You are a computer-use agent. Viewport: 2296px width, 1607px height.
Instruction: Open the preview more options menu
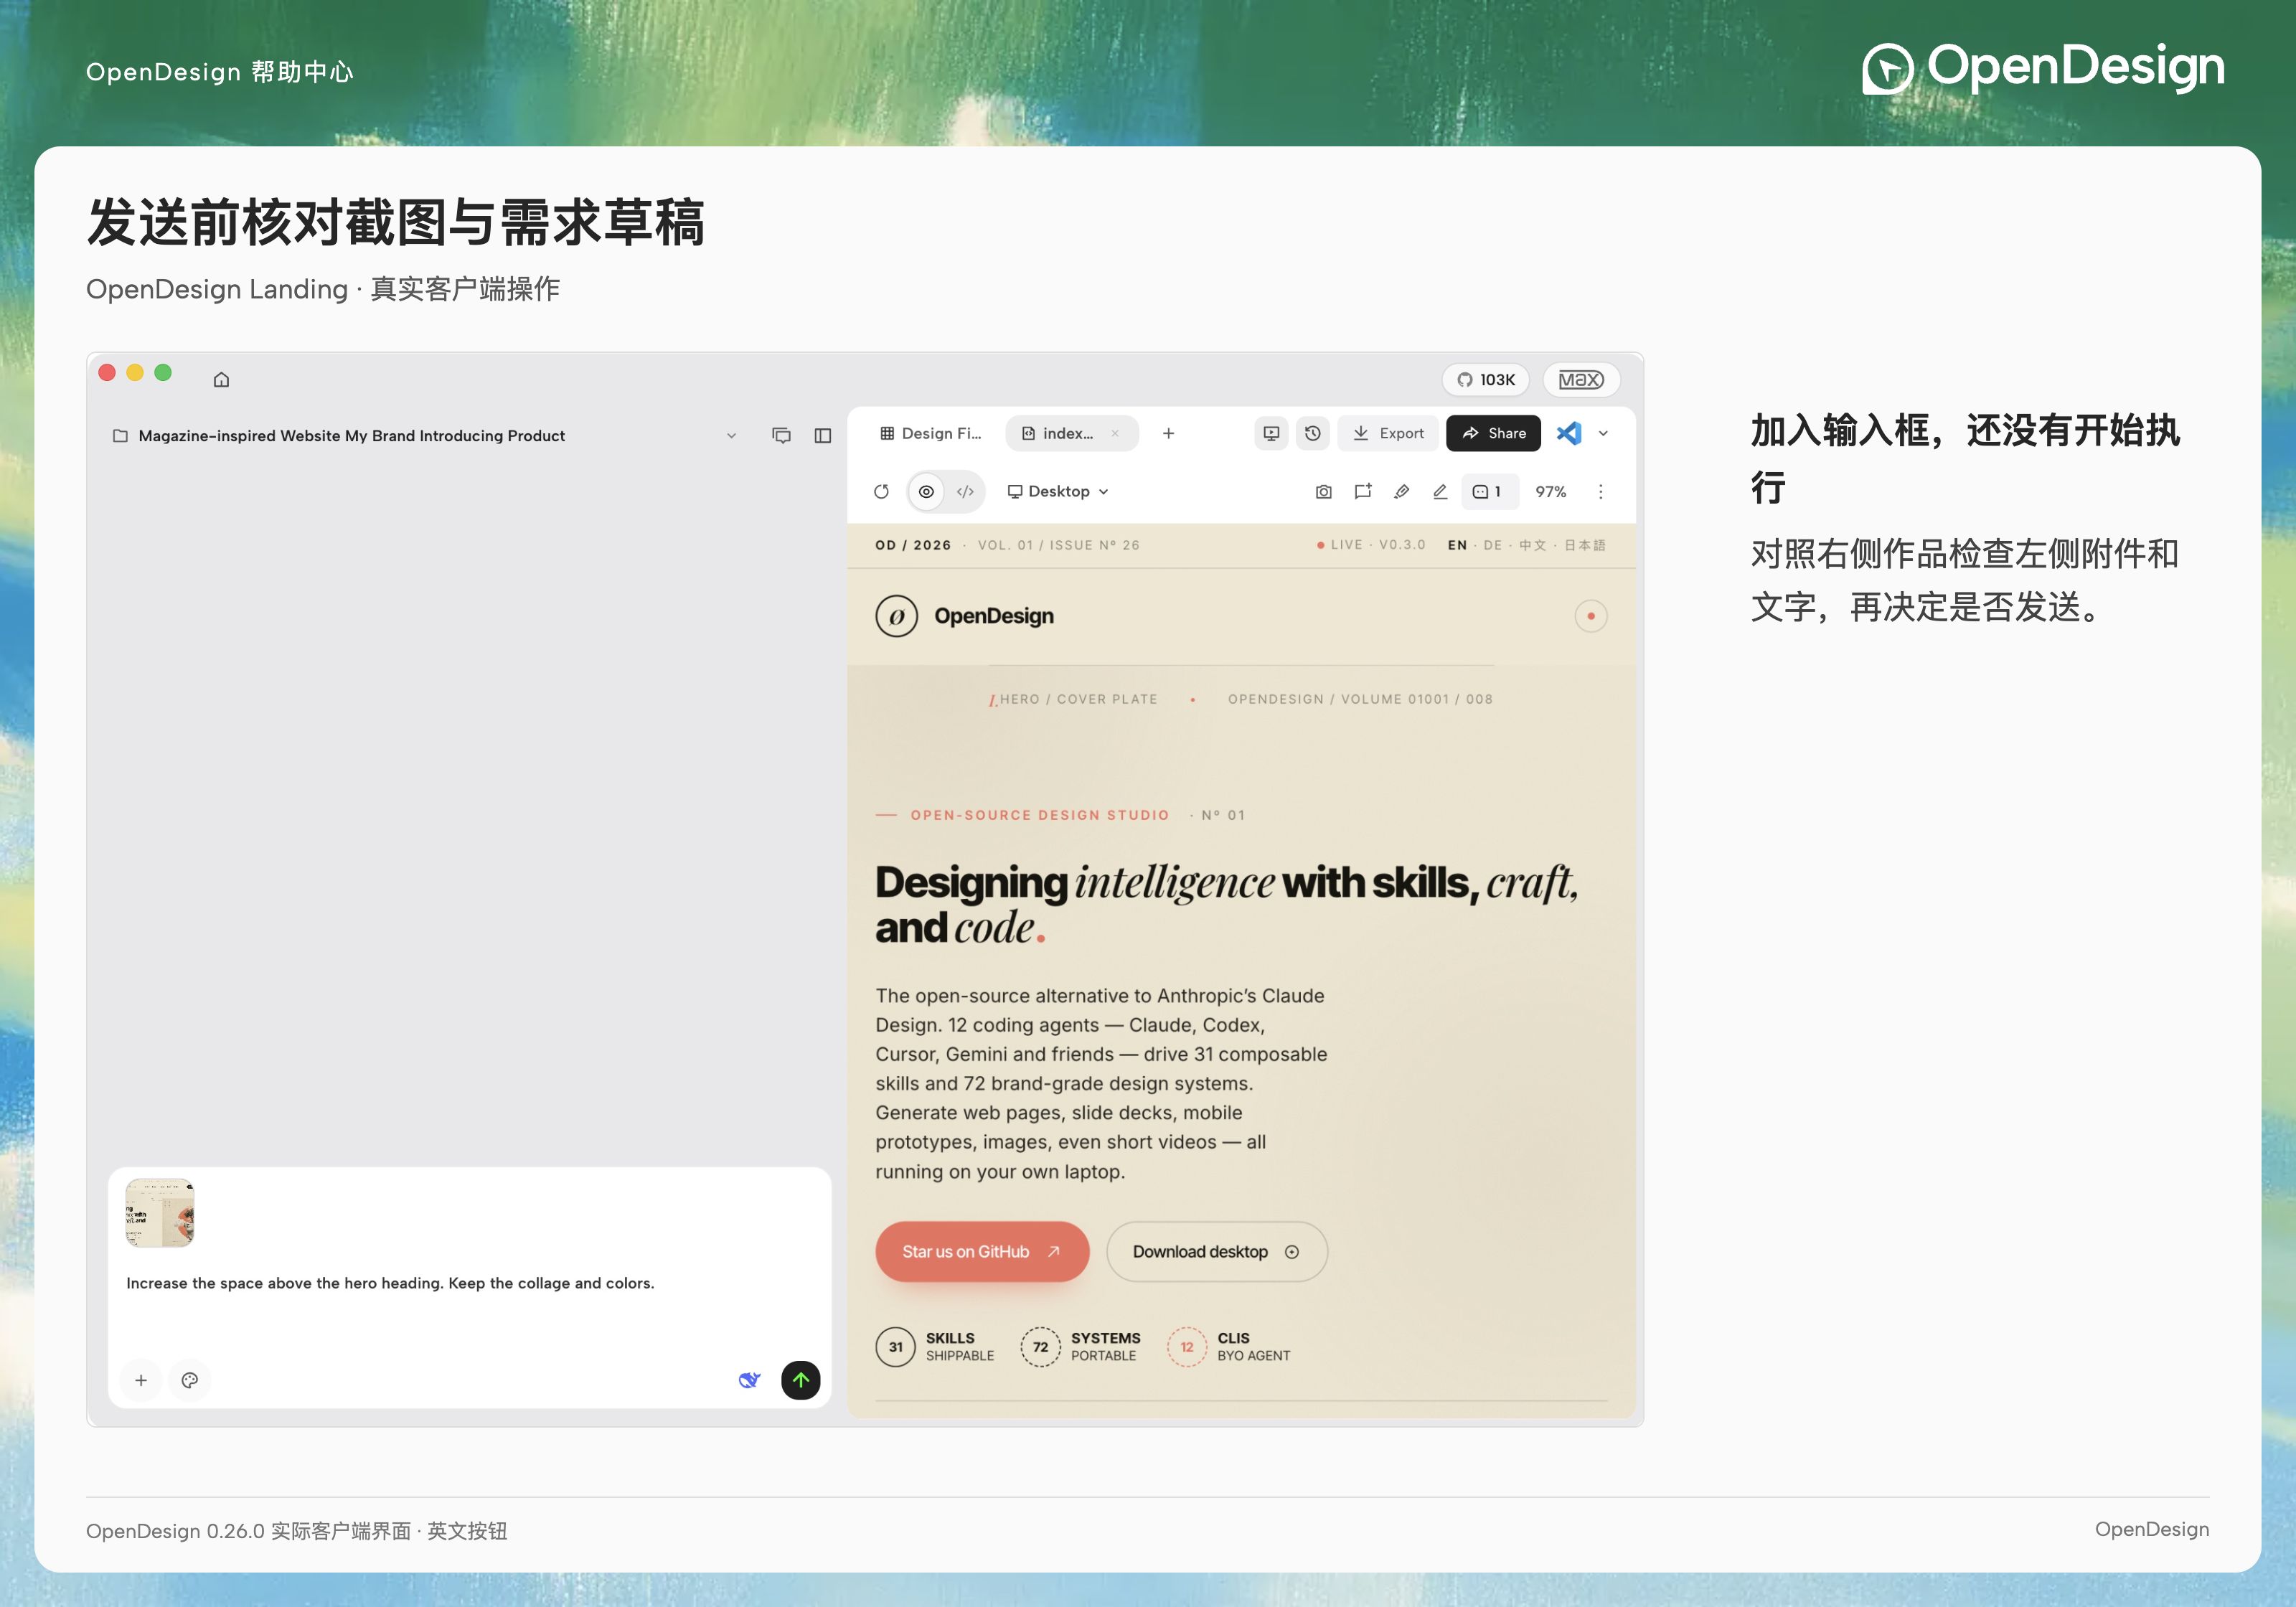pyautogui.click(x=1600, y=491)
